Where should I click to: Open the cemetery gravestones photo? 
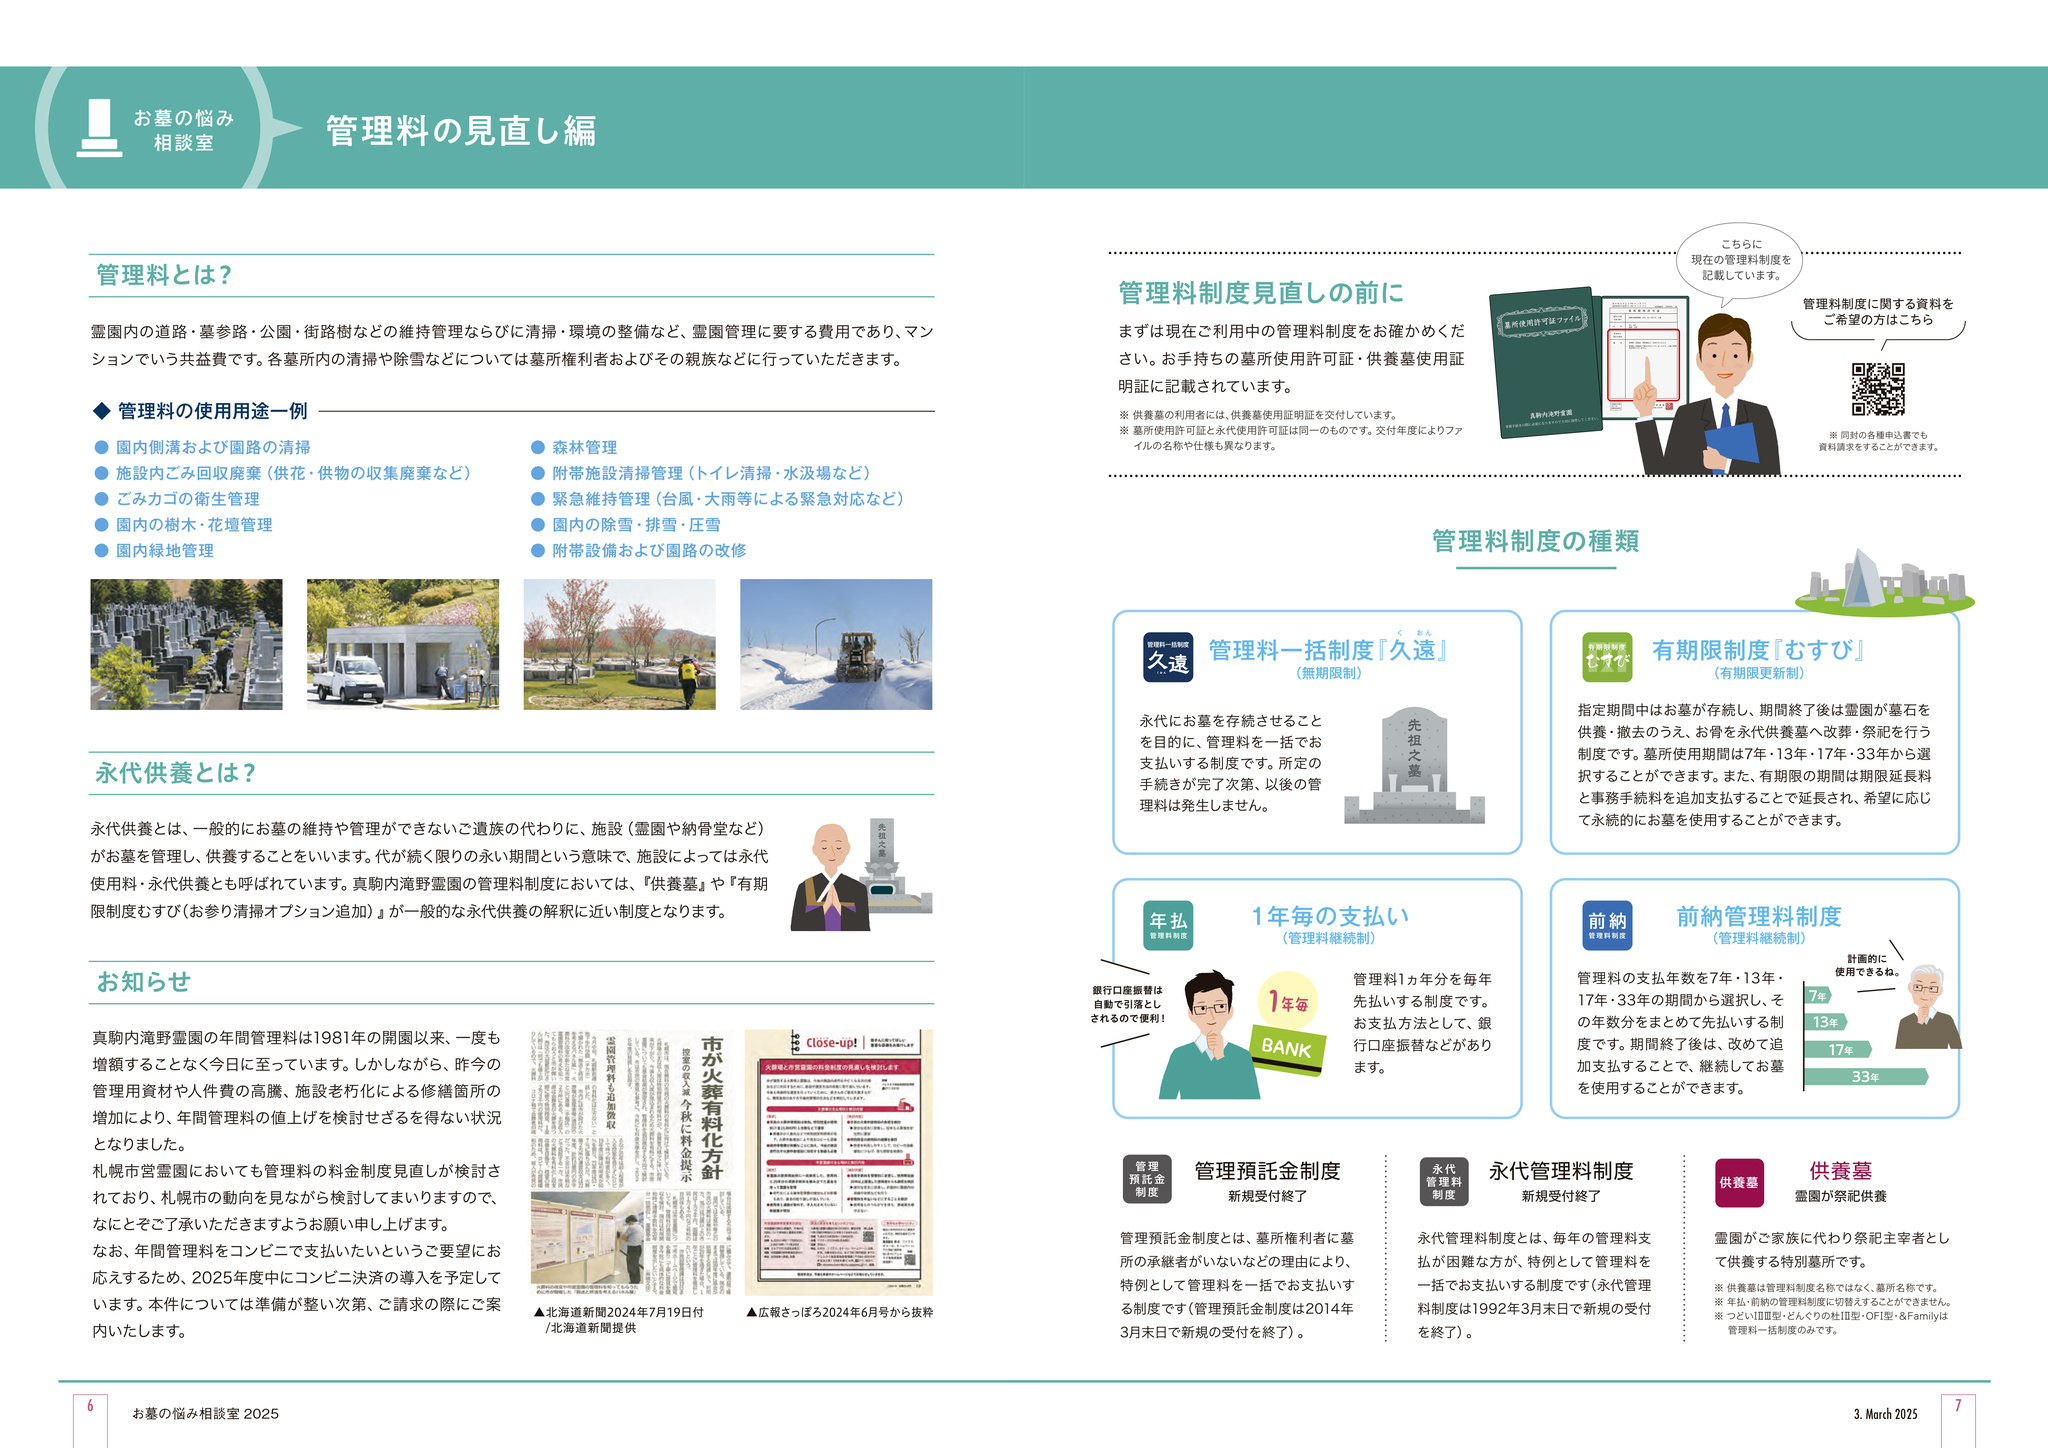click(x=186, y=644)
